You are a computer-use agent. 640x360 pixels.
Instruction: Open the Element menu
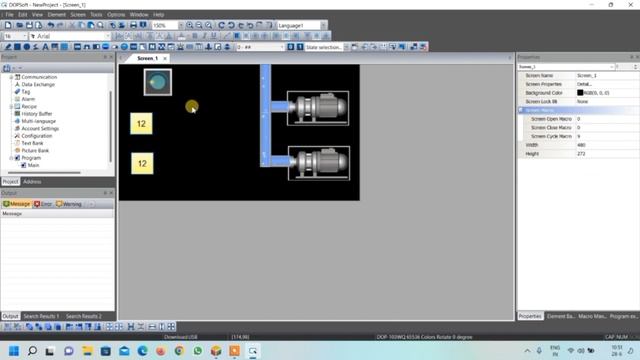(x=56, y=15)
